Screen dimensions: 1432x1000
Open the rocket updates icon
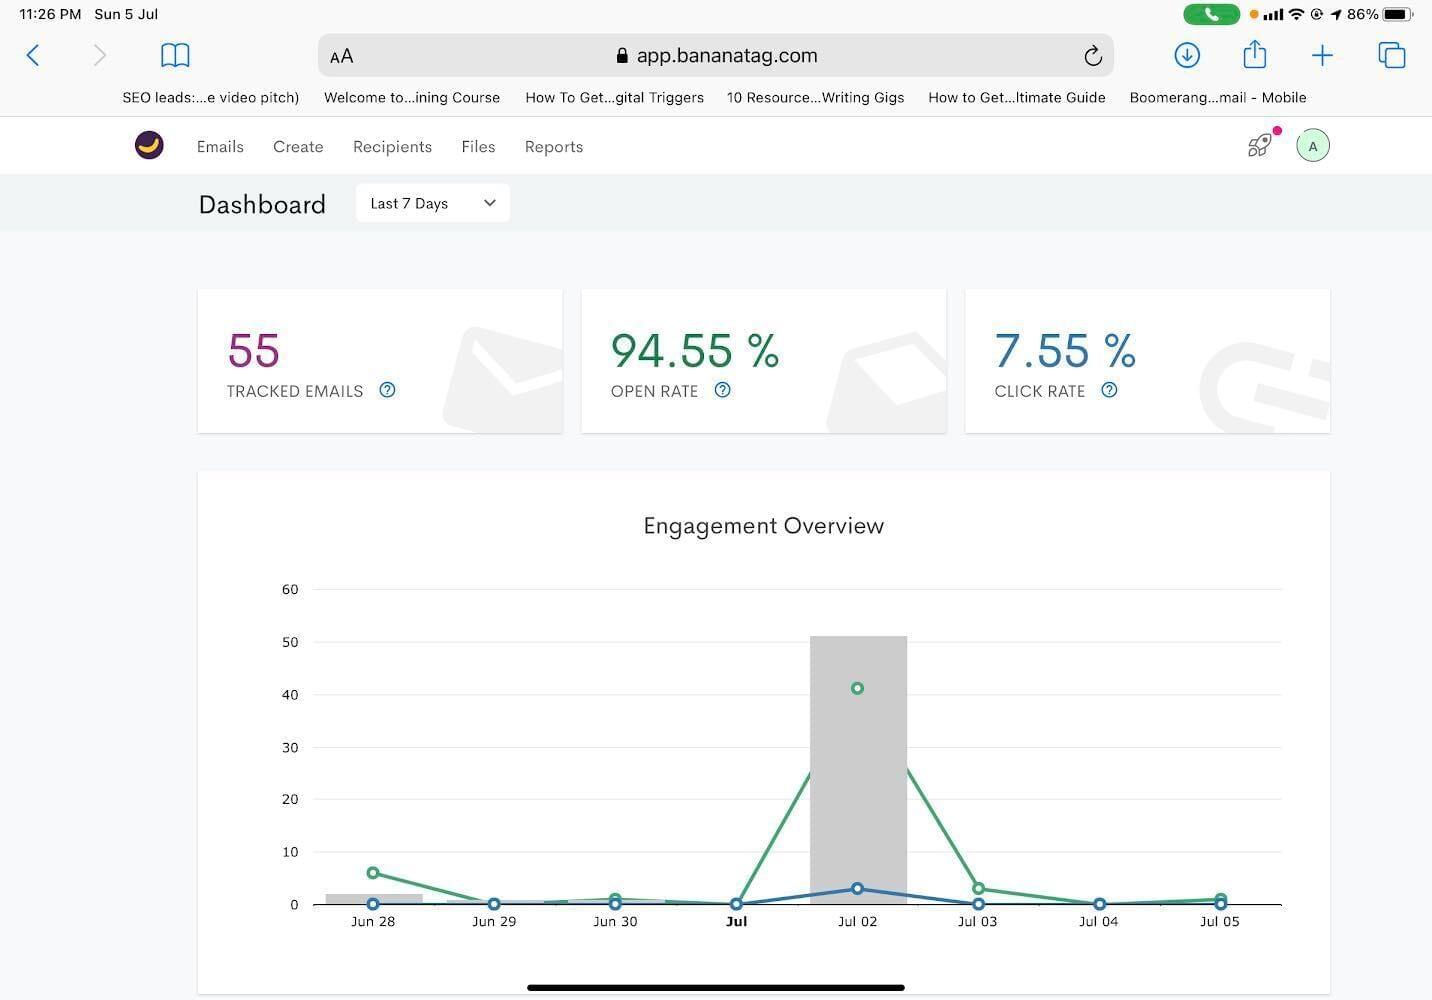[1260, 146]
